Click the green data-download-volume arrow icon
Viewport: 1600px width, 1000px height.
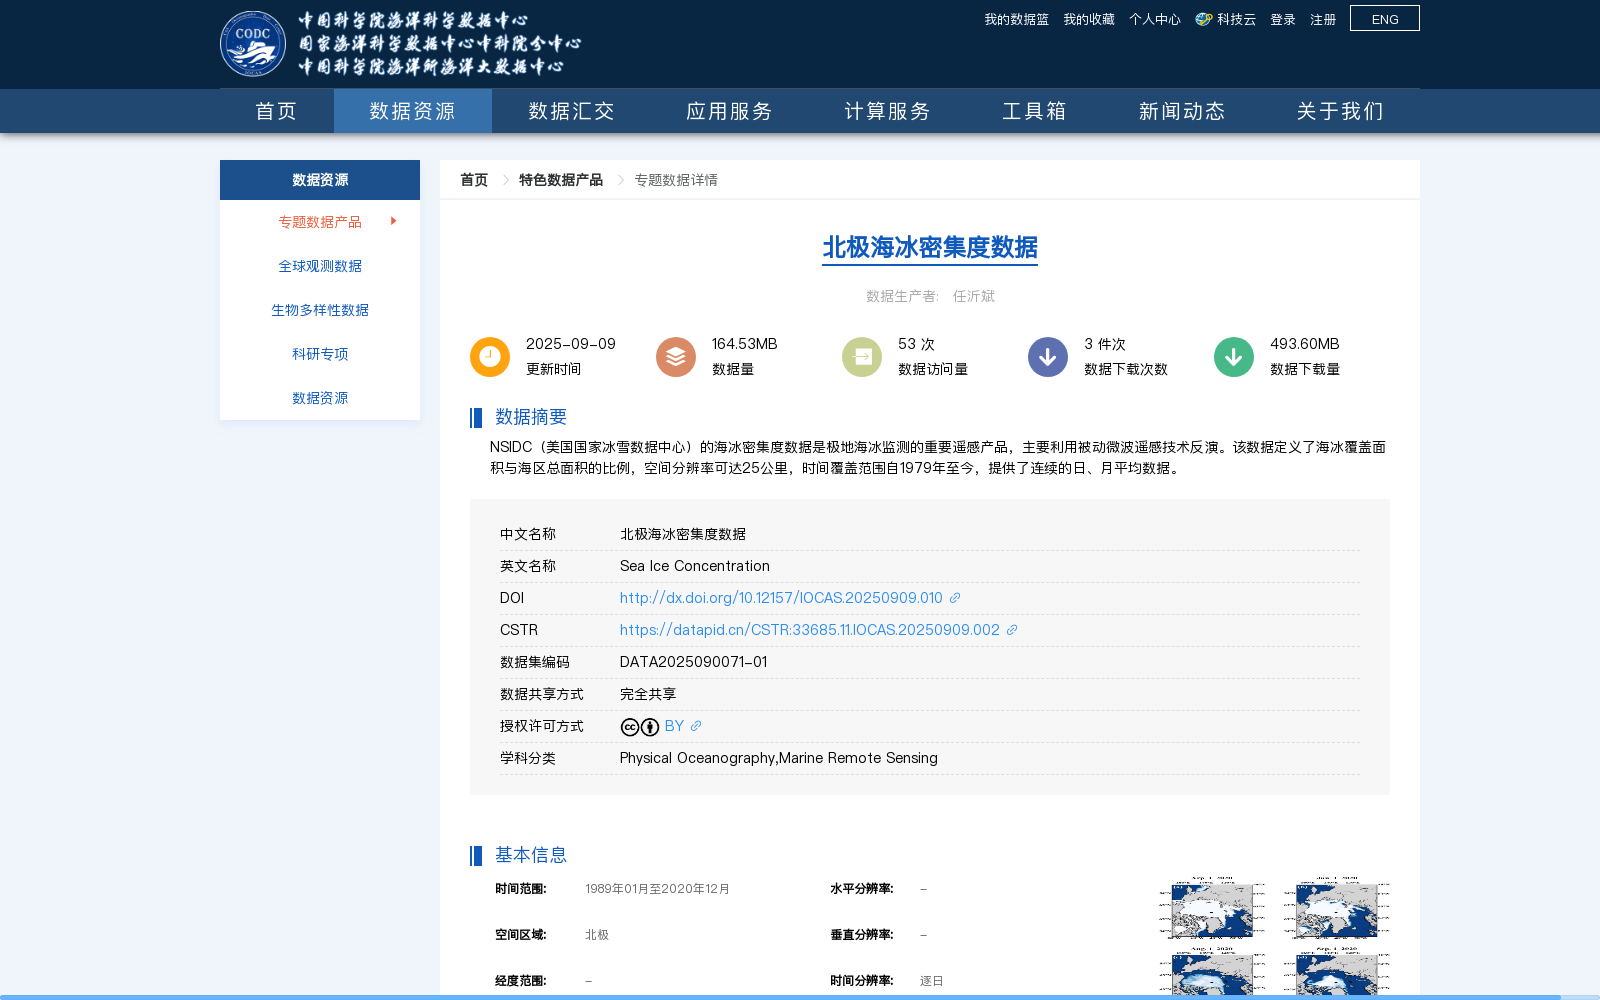tap(1234, 357)
